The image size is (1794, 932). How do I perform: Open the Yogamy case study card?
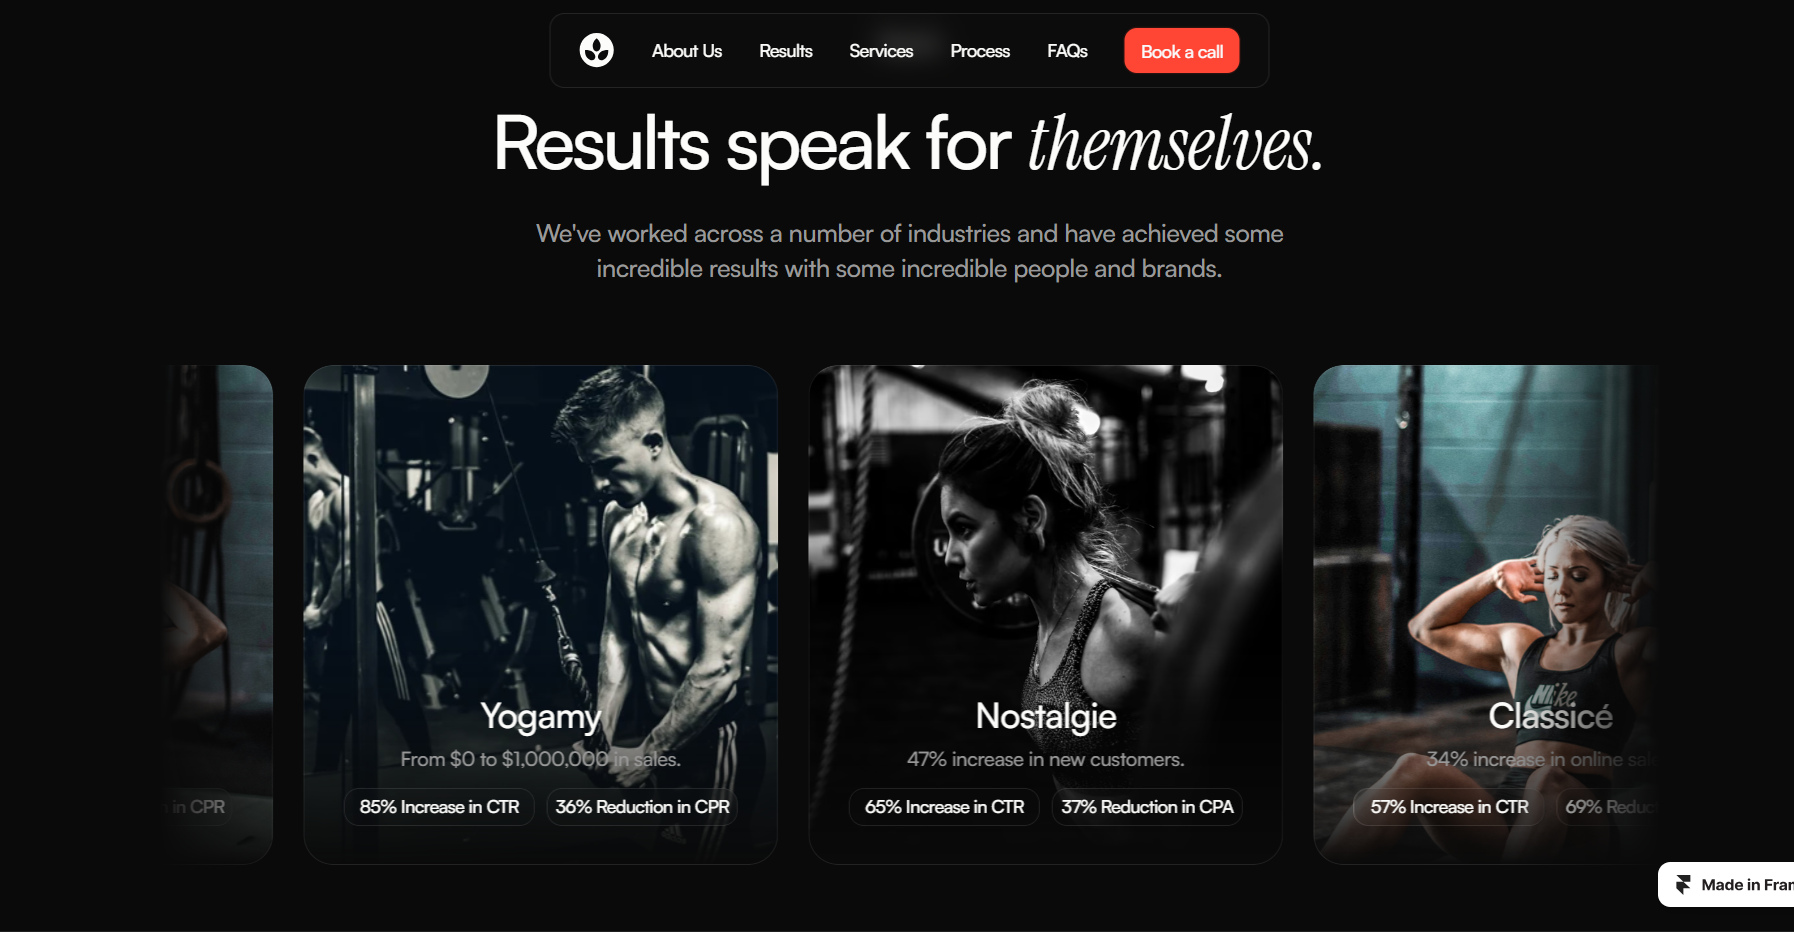click(x=541, y=614)
